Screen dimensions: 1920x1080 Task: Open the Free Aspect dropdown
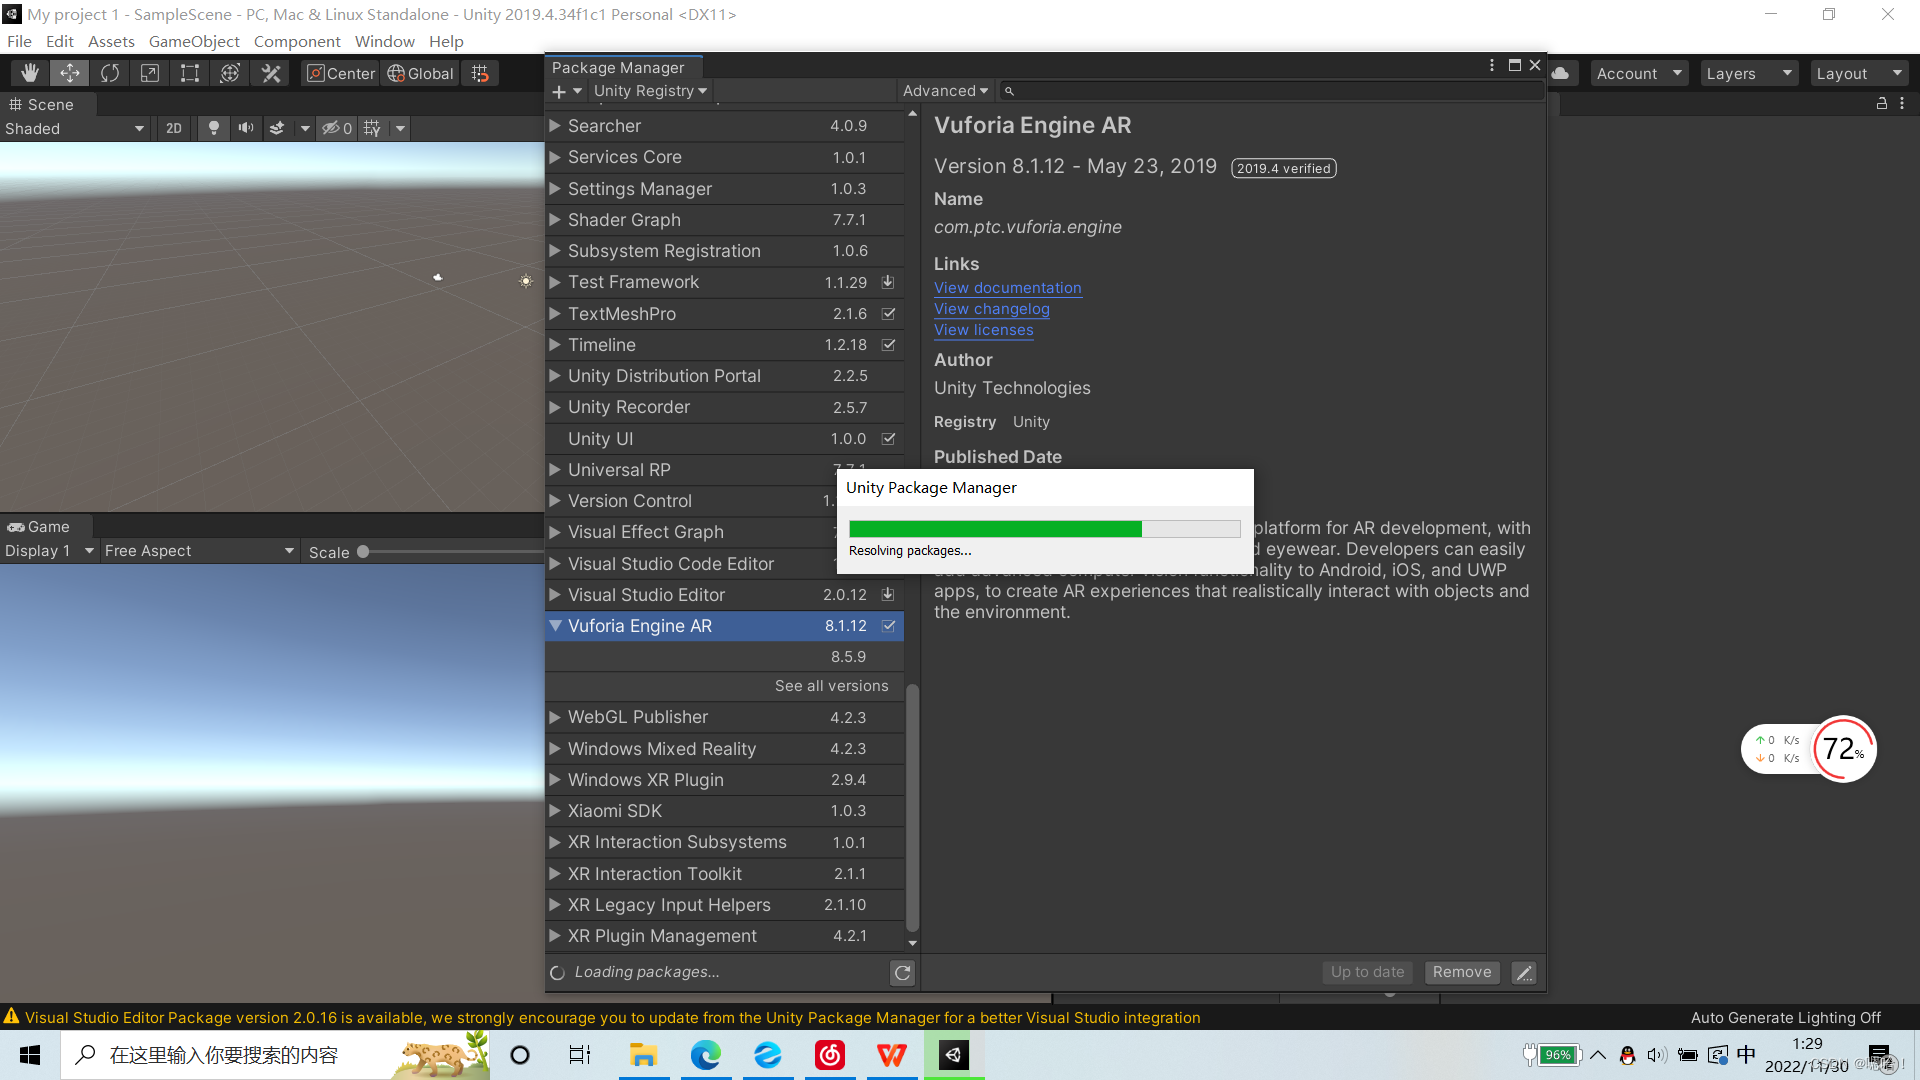(x=200, y=551)
